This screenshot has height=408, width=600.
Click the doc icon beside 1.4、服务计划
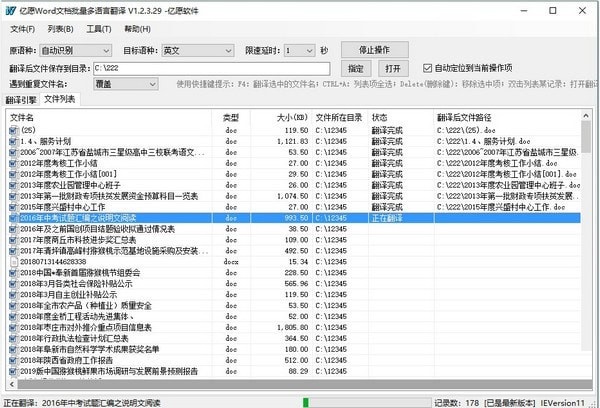click(x=13, y=141)
